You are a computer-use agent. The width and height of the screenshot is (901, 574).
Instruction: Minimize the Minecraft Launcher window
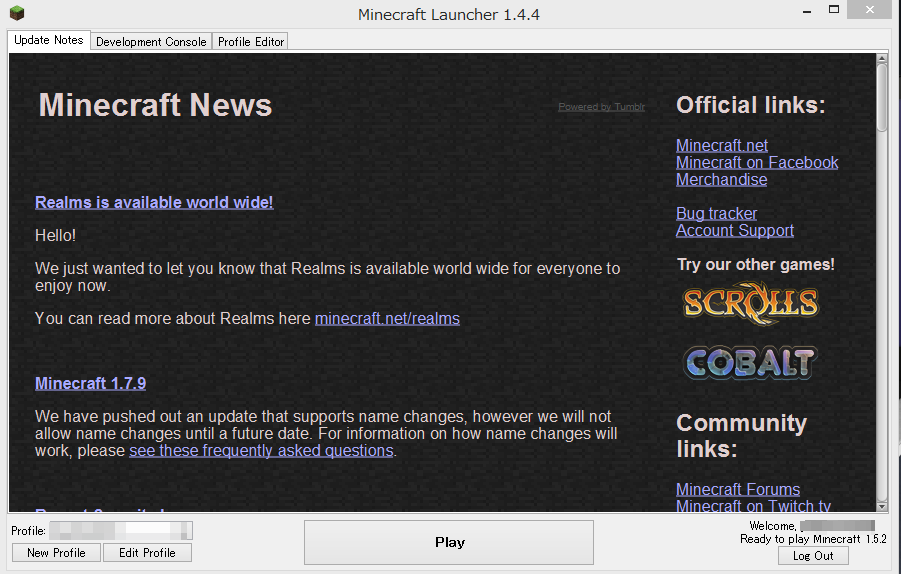[807, 10]
